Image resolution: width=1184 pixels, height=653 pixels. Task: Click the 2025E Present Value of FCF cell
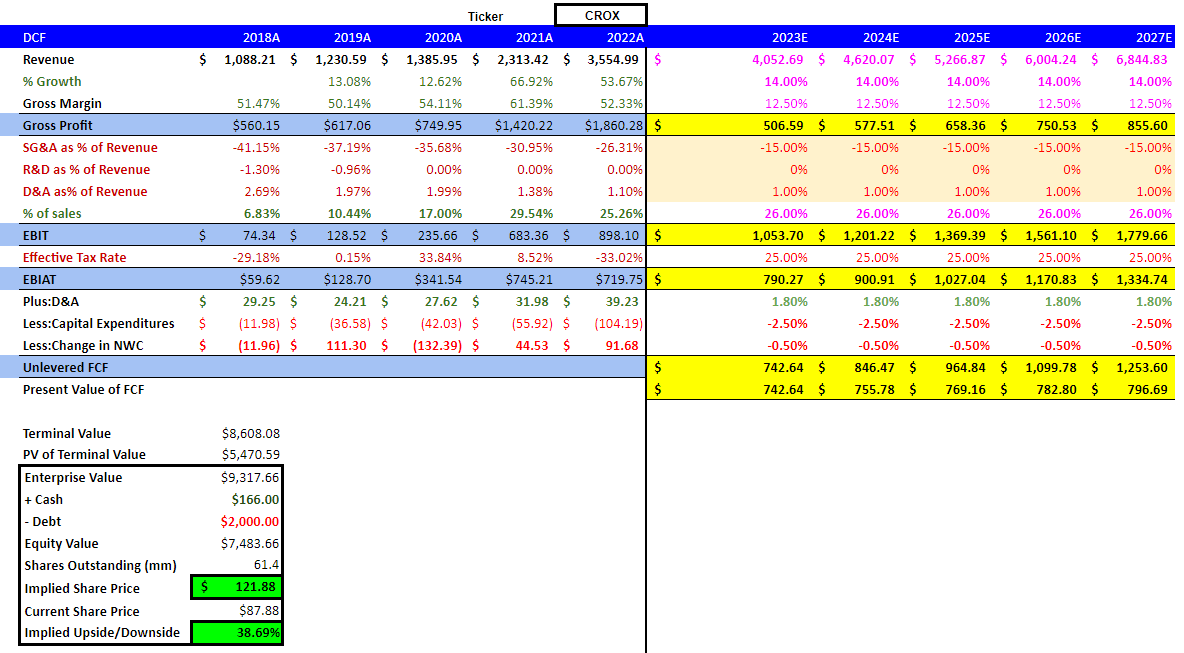[957, 389]
